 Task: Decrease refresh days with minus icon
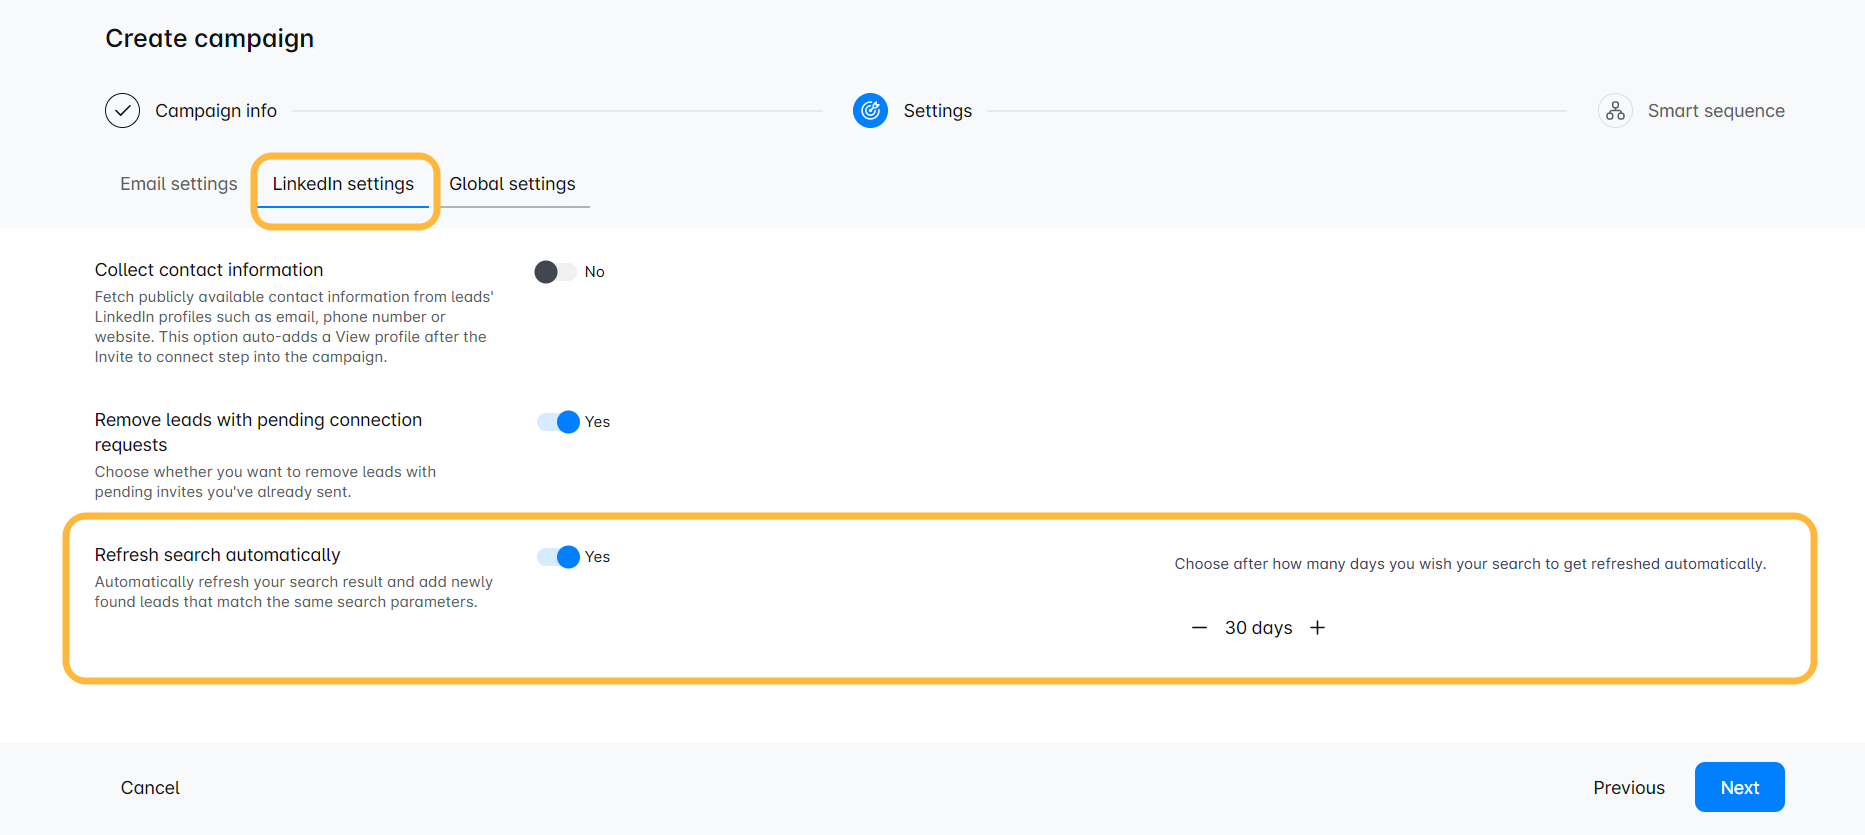coord(1199,628)
